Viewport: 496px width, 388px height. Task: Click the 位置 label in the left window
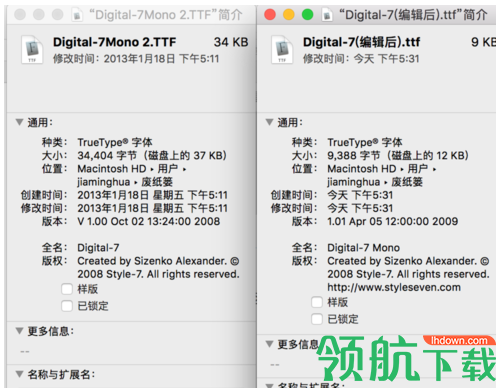pyautogui.click(x=54, y=169)
